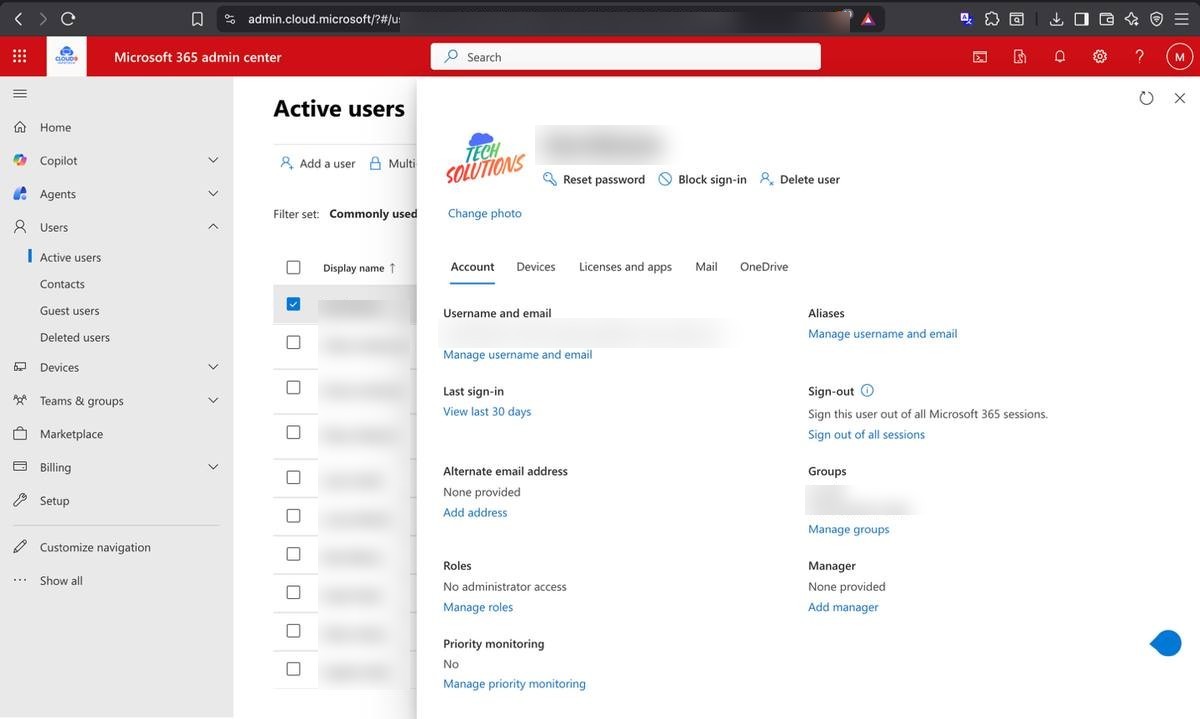1200x719 pixels.
Task: Click the admin center Search box
Action: (626, 57)
